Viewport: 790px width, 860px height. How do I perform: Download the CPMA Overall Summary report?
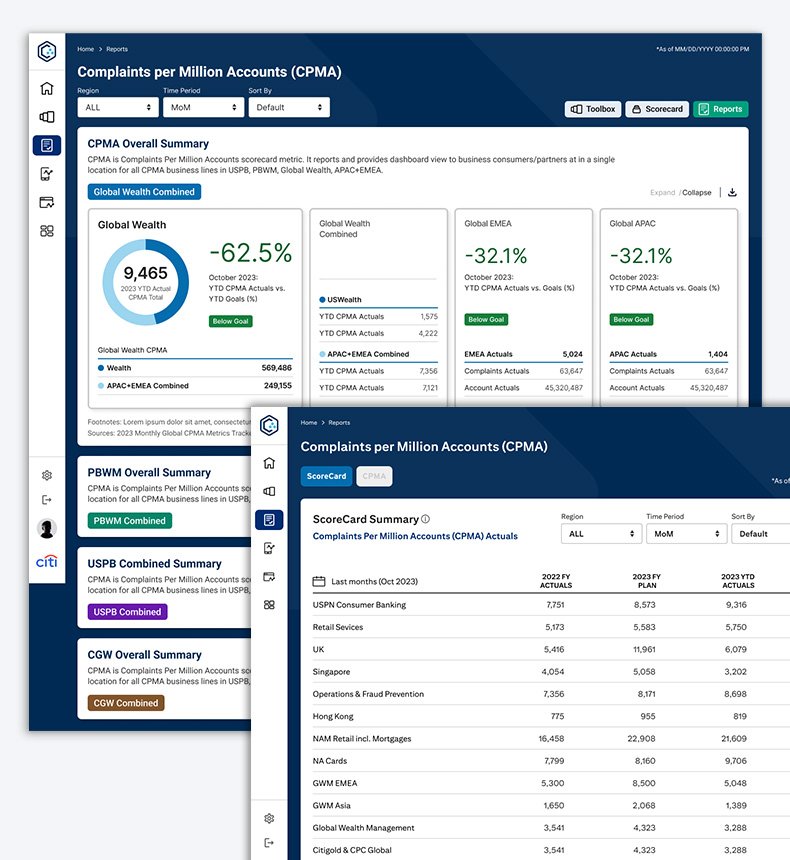[732, 193]
